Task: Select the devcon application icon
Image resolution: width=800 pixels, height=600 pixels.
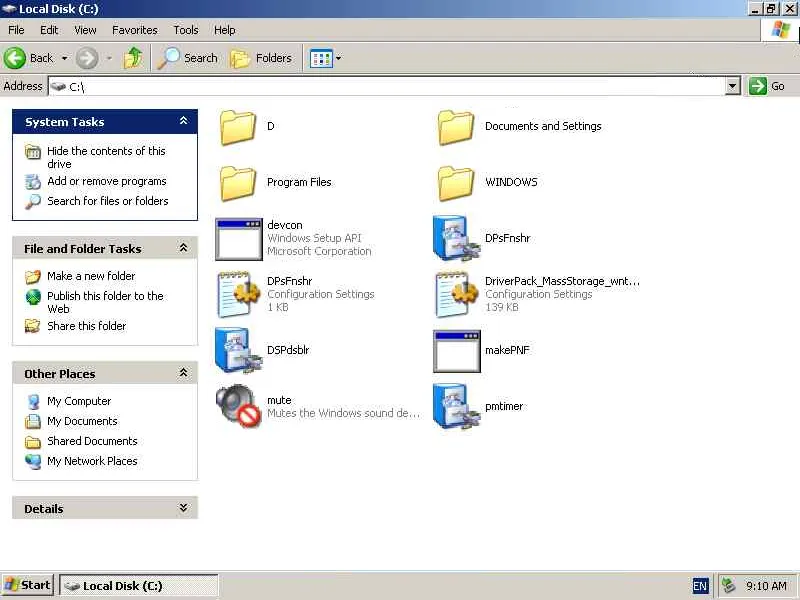Action: pos(239,239)
